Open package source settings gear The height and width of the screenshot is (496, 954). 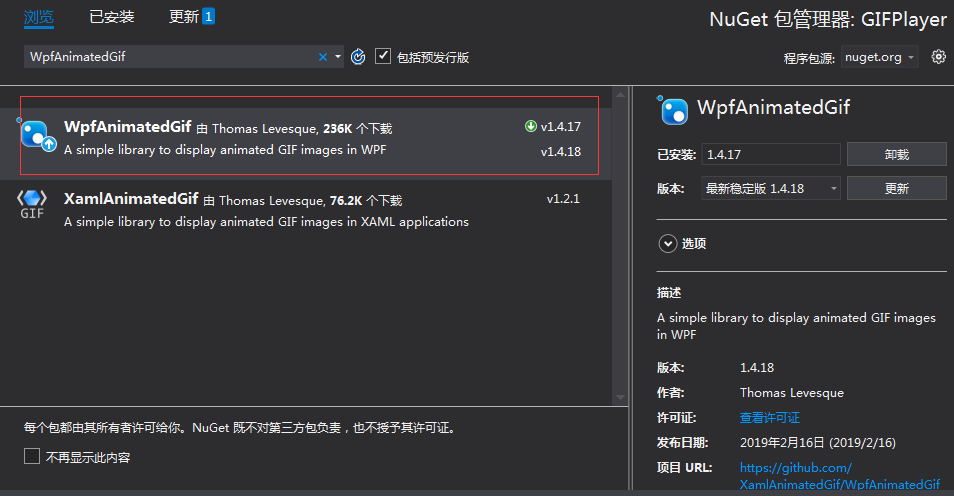point(939,57)
